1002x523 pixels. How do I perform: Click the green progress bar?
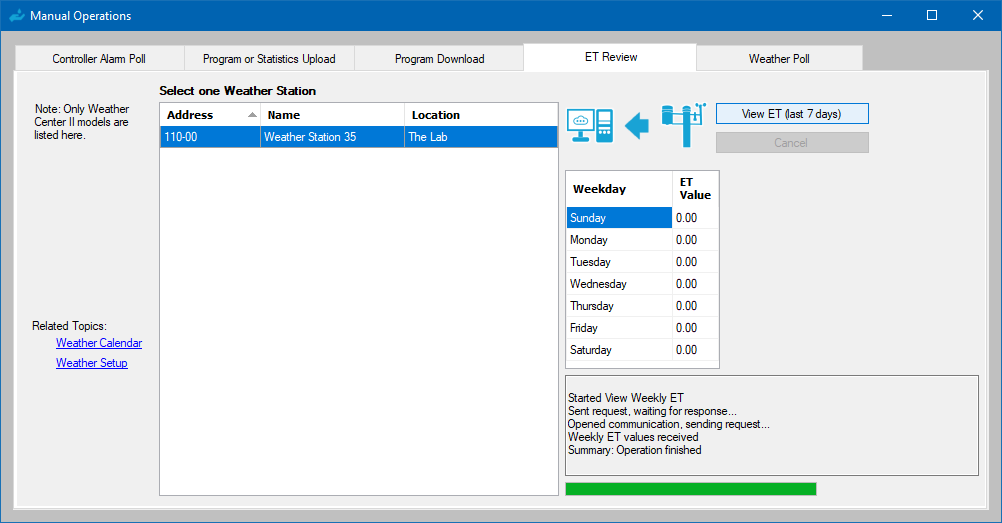click(x=691, y=489)
